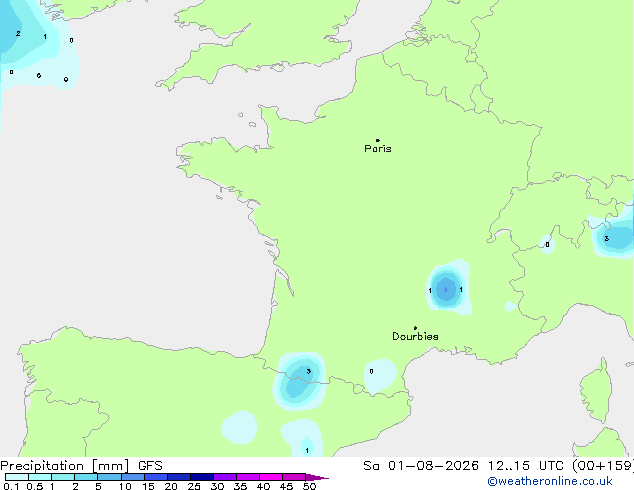The width and height of the screenshot is (634, 490).
Task: Click the '1' value at bottom over Spain
Action: pos(307,451)
